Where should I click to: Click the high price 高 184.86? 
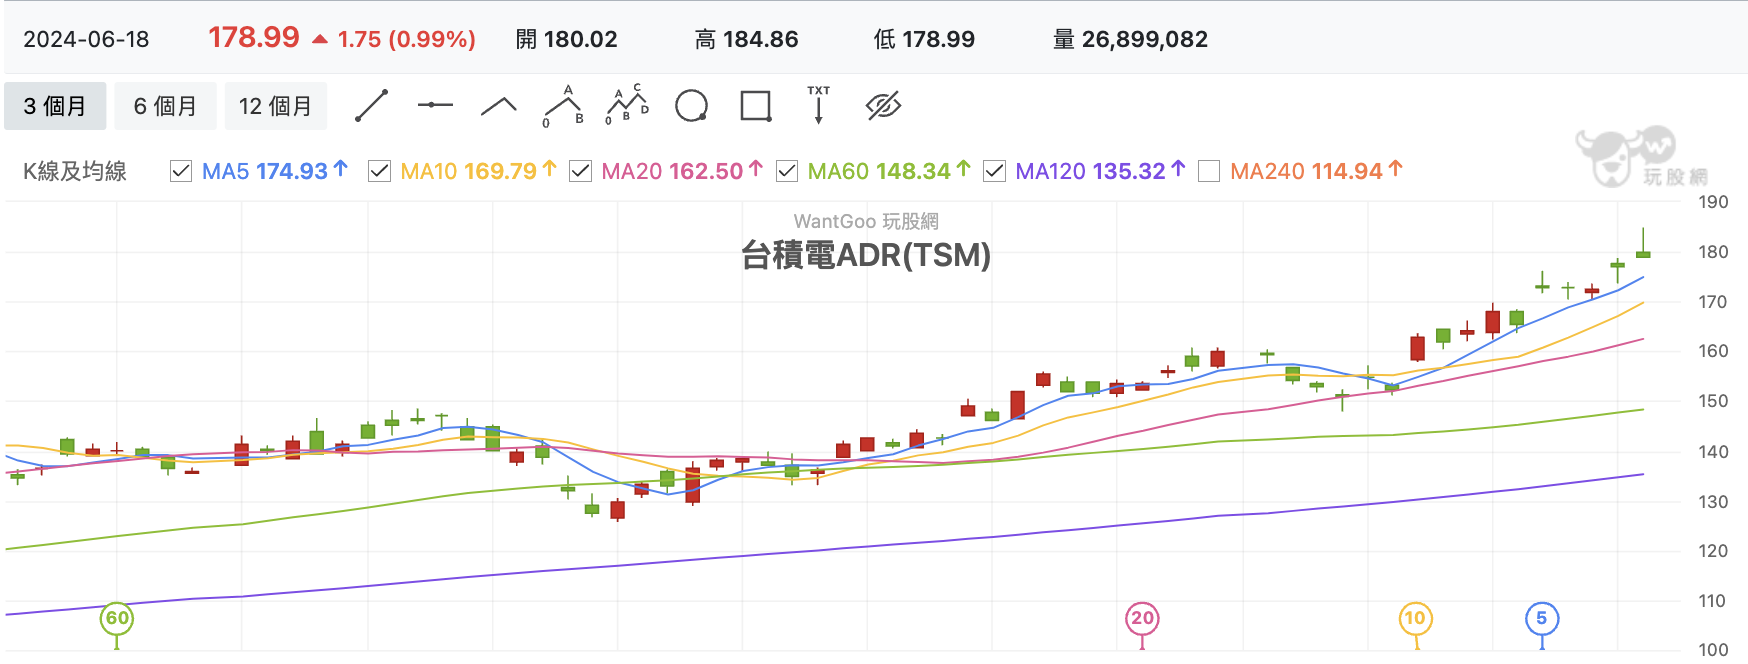746,39
